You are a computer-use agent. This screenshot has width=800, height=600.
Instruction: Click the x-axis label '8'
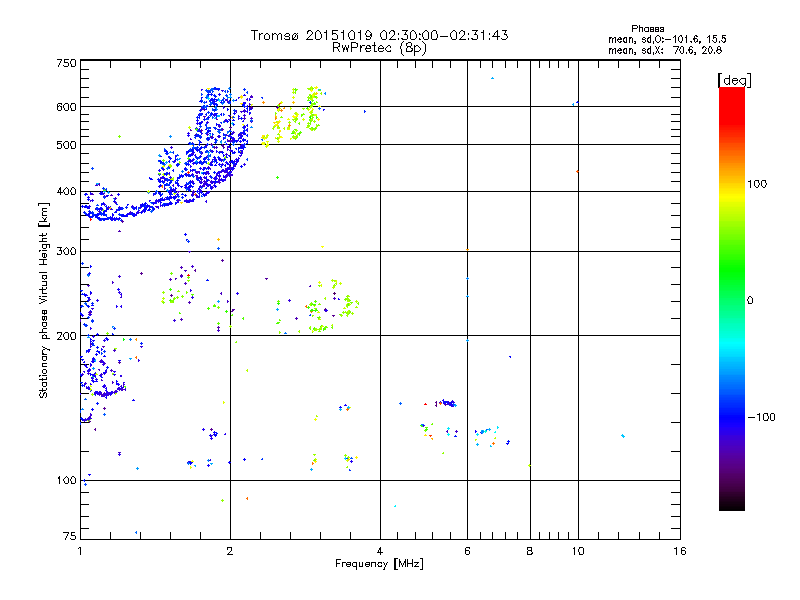point(530,551)
